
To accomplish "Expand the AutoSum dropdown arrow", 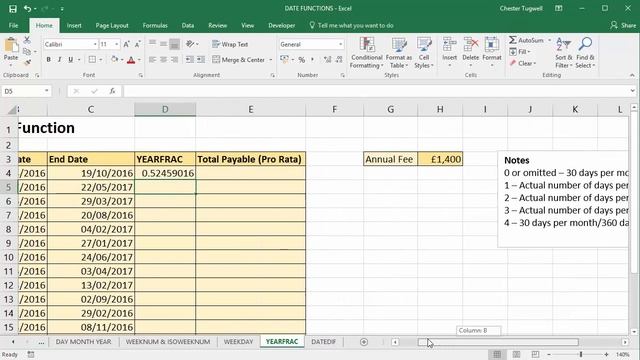I will tap(549, 40).
